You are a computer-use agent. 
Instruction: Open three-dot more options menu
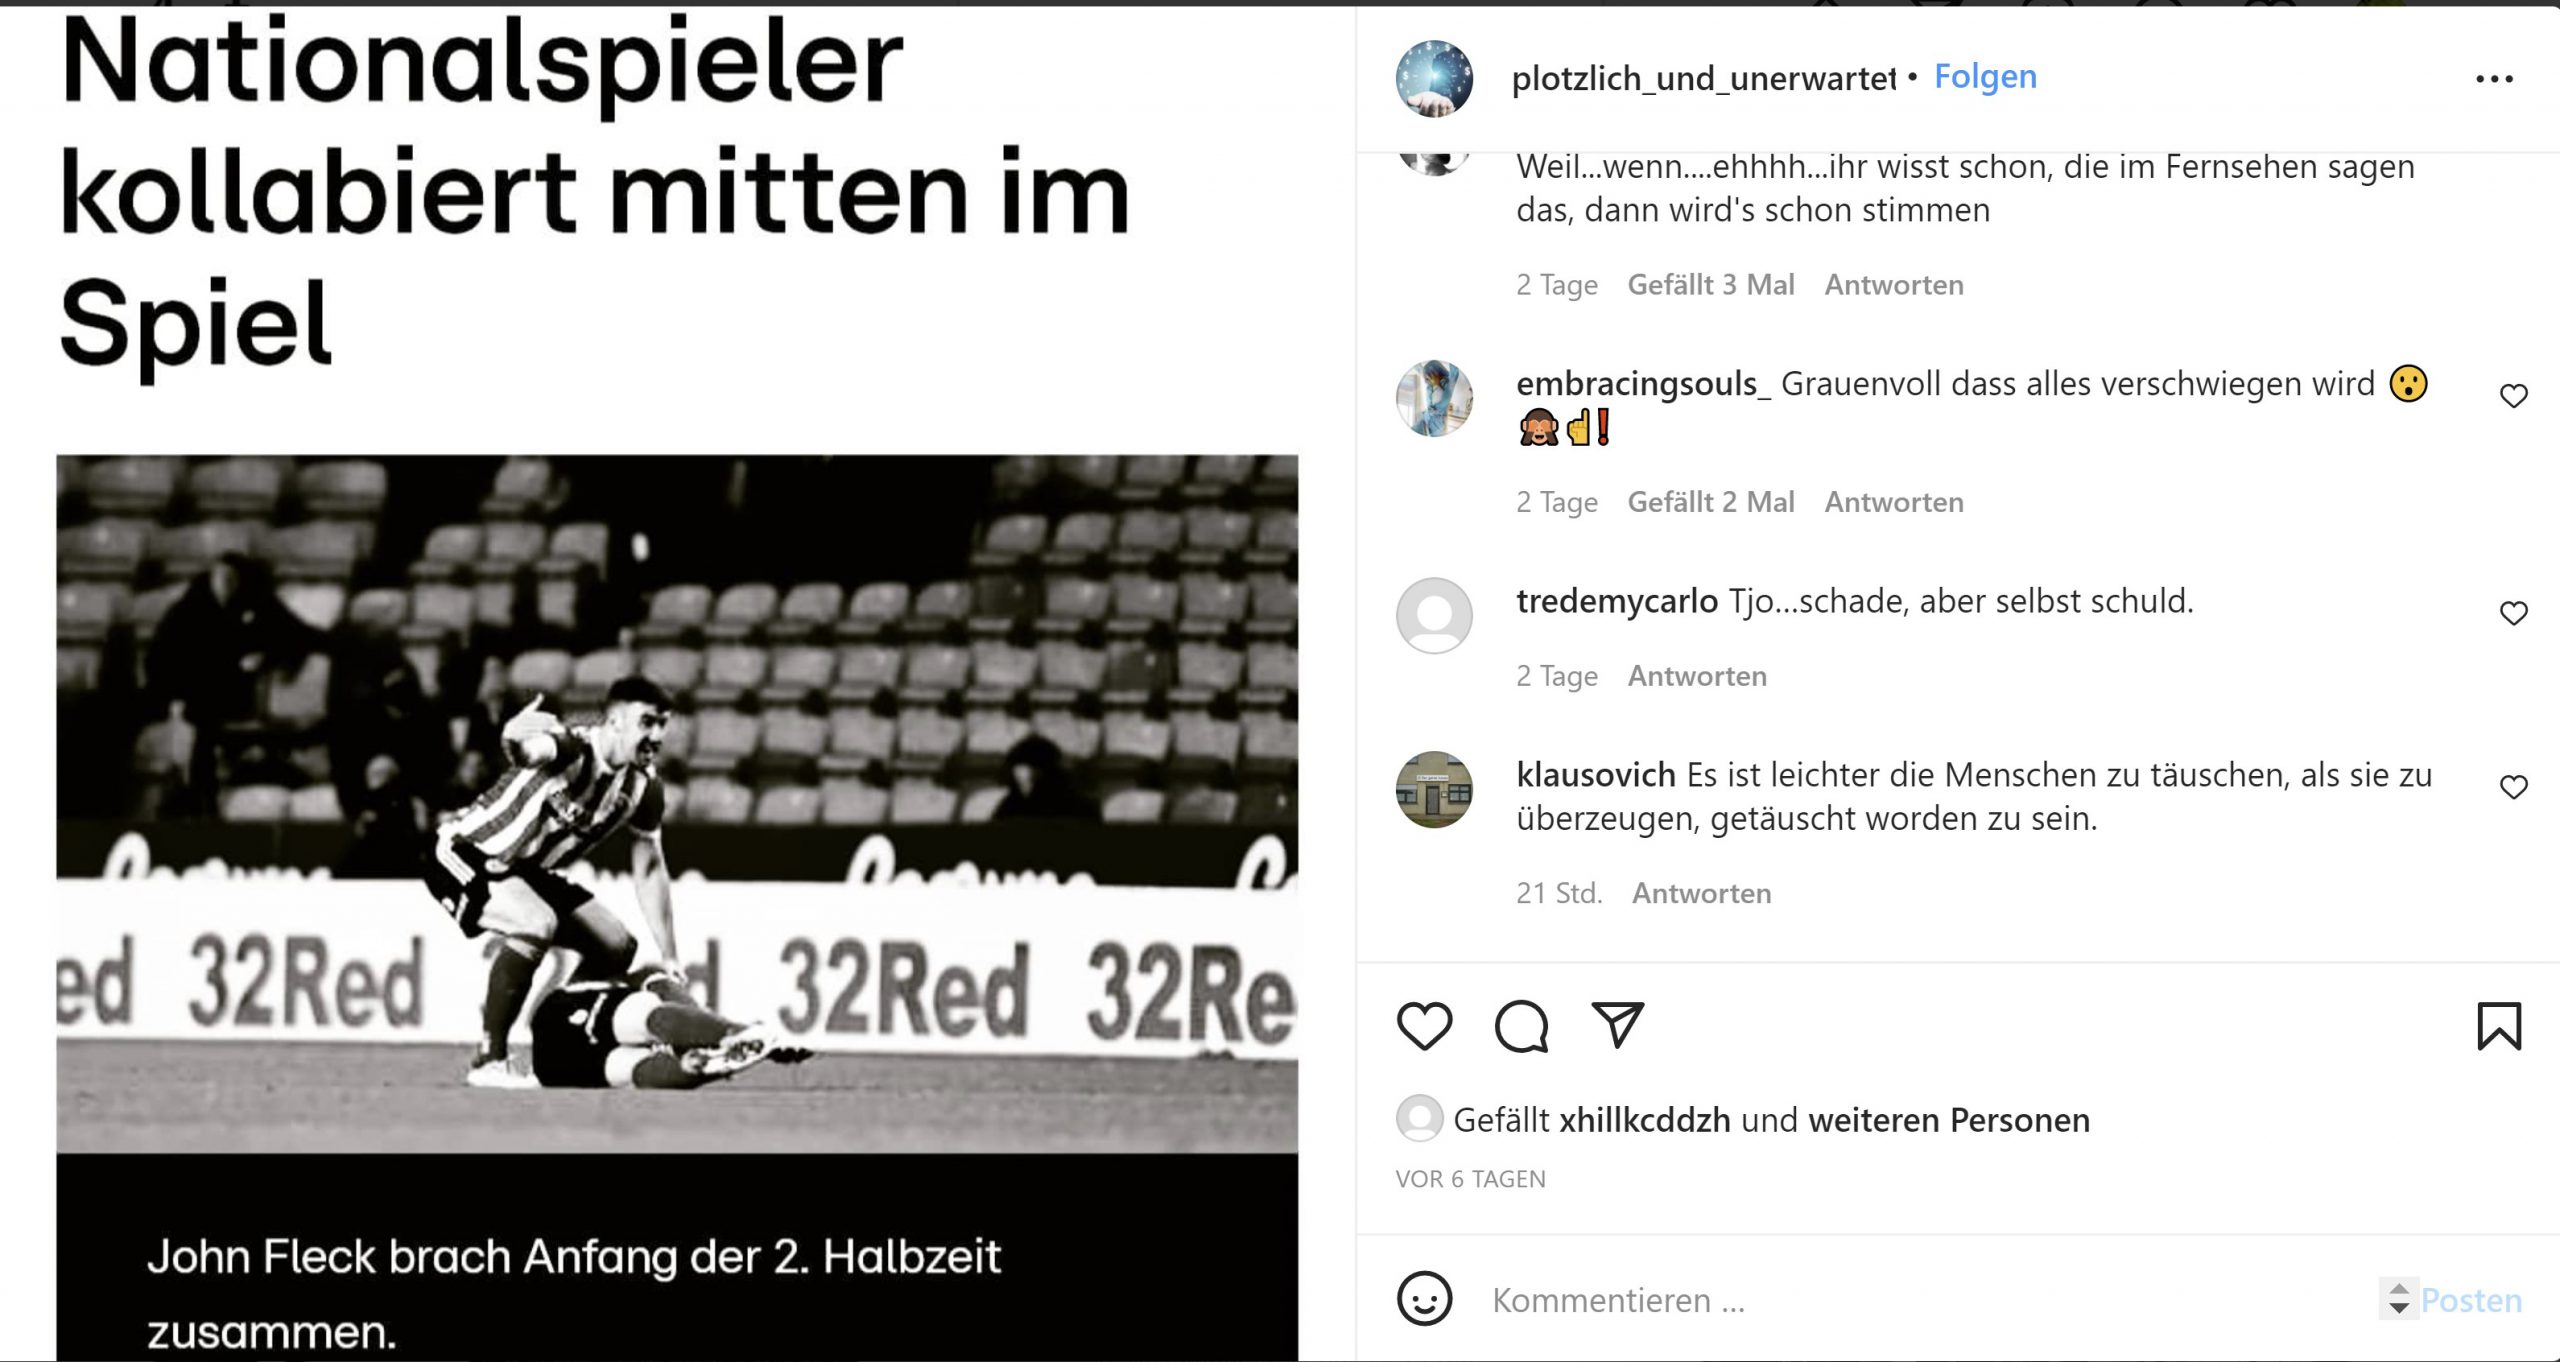(x=2494, y=79)
